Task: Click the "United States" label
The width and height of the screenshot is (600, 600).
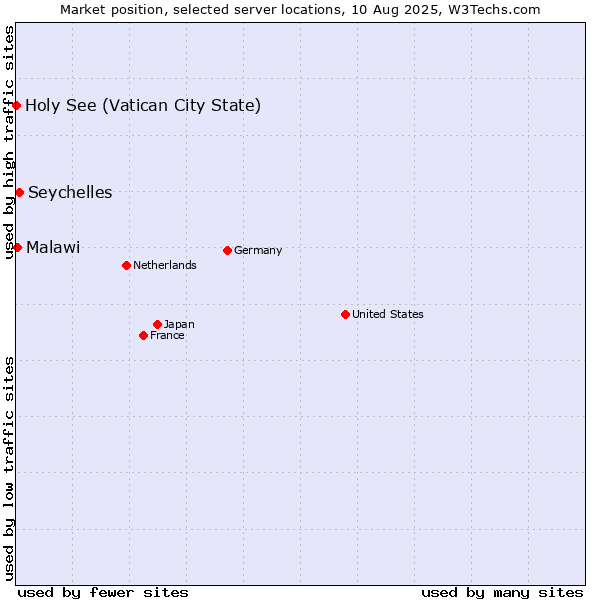Action: tap(388, 314)
